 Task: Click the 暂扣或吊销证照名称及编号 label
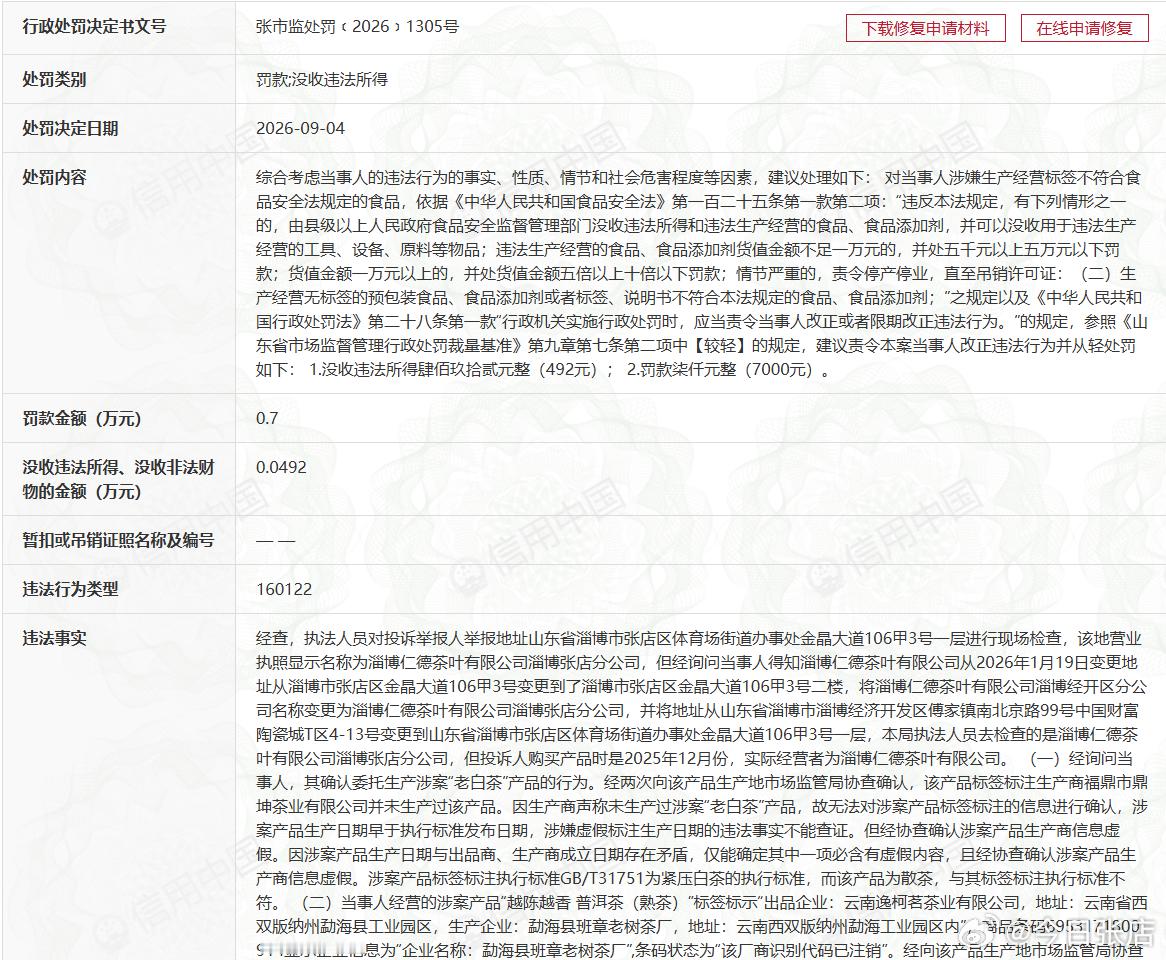pos(118,540)
